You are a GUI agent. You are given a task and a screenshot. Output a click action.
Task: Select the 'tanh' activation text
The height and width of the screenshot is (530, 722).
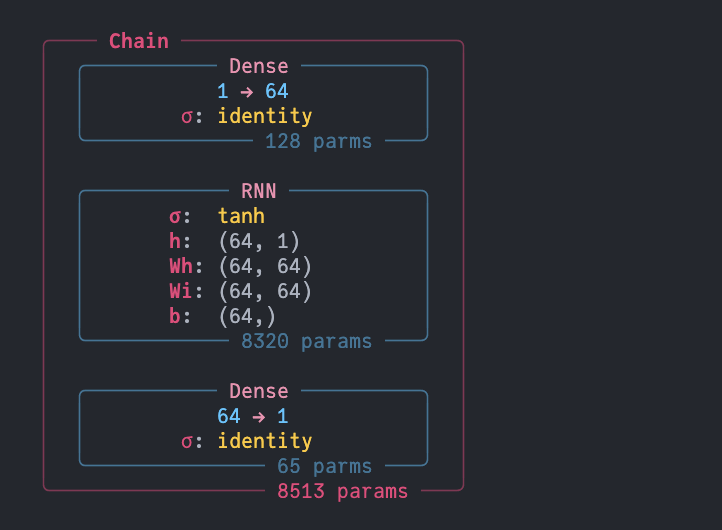(x=241, y=216)
